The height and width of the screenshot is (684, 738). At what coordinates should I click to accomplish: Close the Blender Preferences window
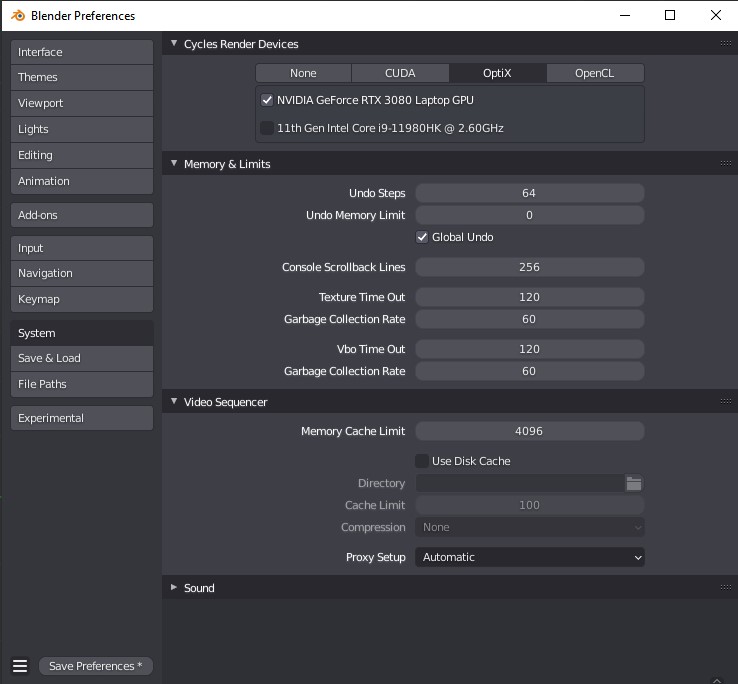[715, 16]
